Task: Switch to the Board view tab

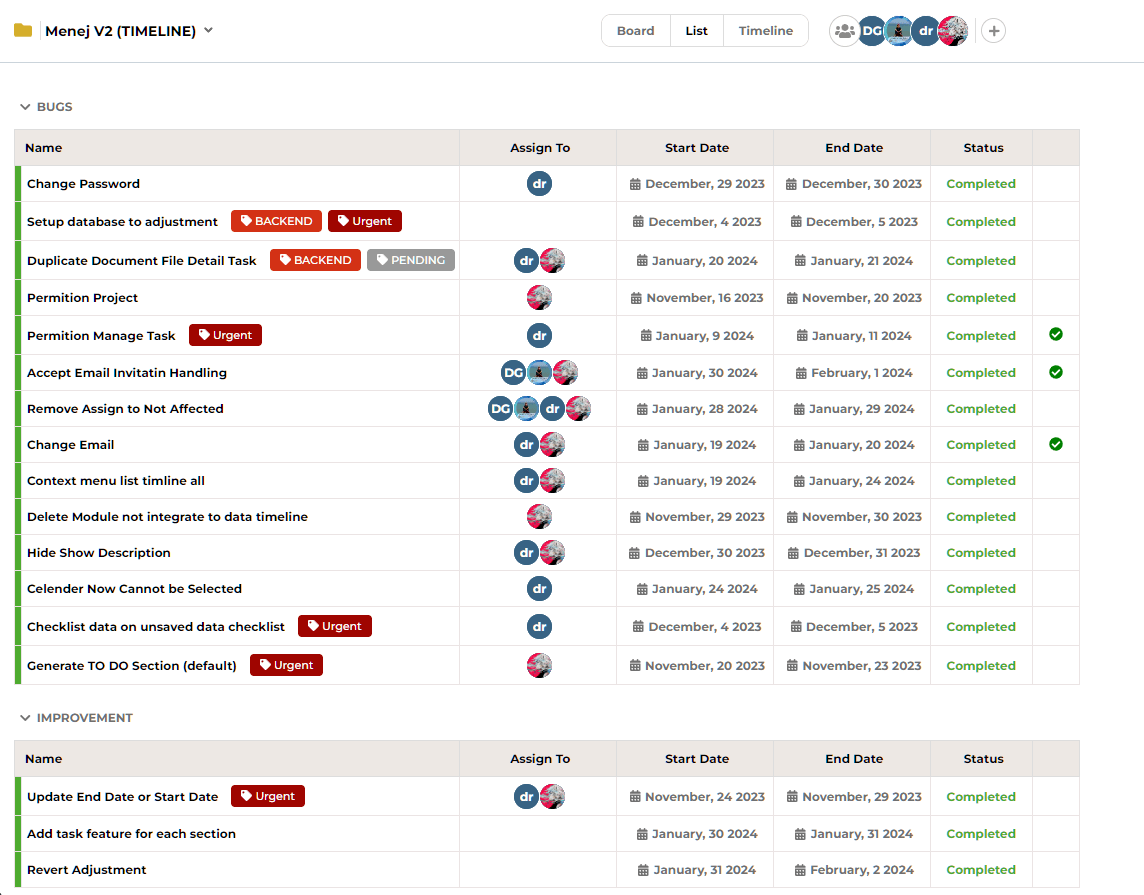Action: [x=635, y=31]
